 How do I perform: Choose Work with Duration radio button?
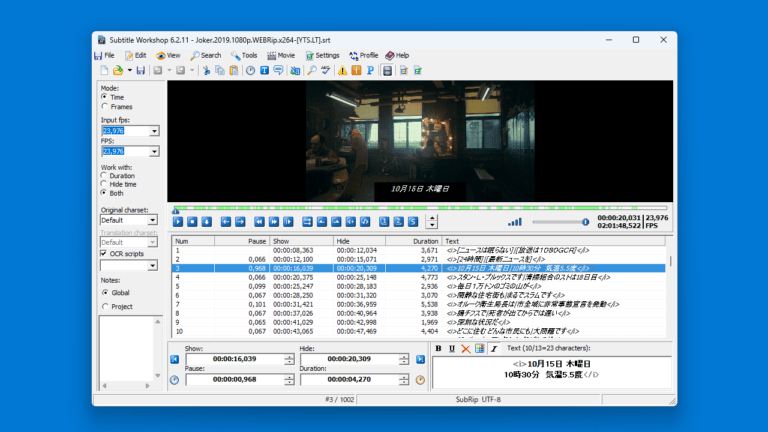click(x=104, y=175)
